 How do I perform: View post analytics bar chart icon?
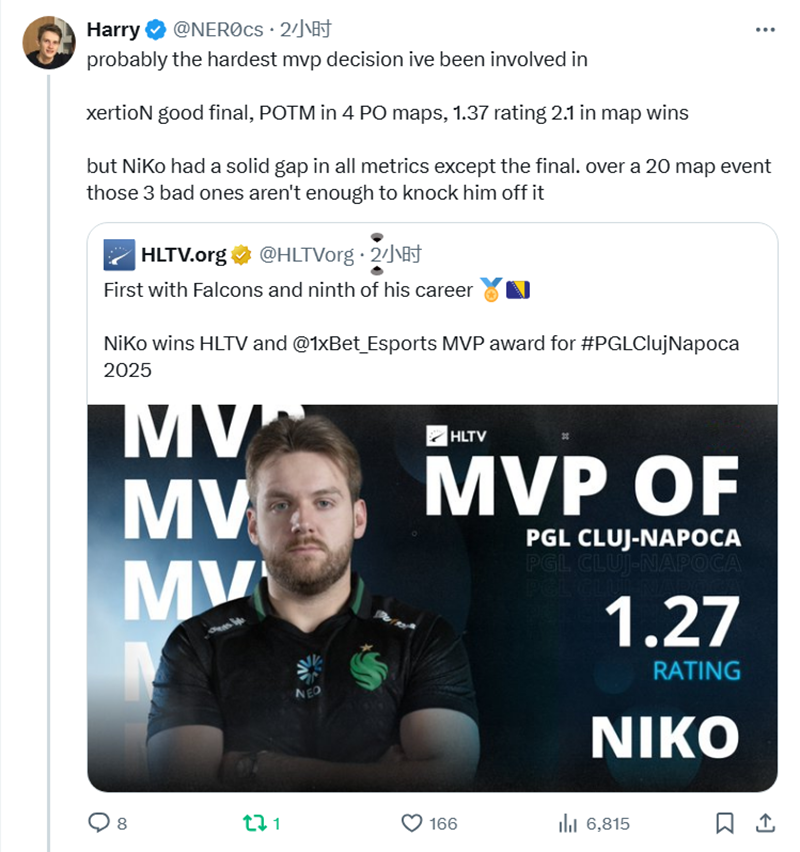point(568,823)
